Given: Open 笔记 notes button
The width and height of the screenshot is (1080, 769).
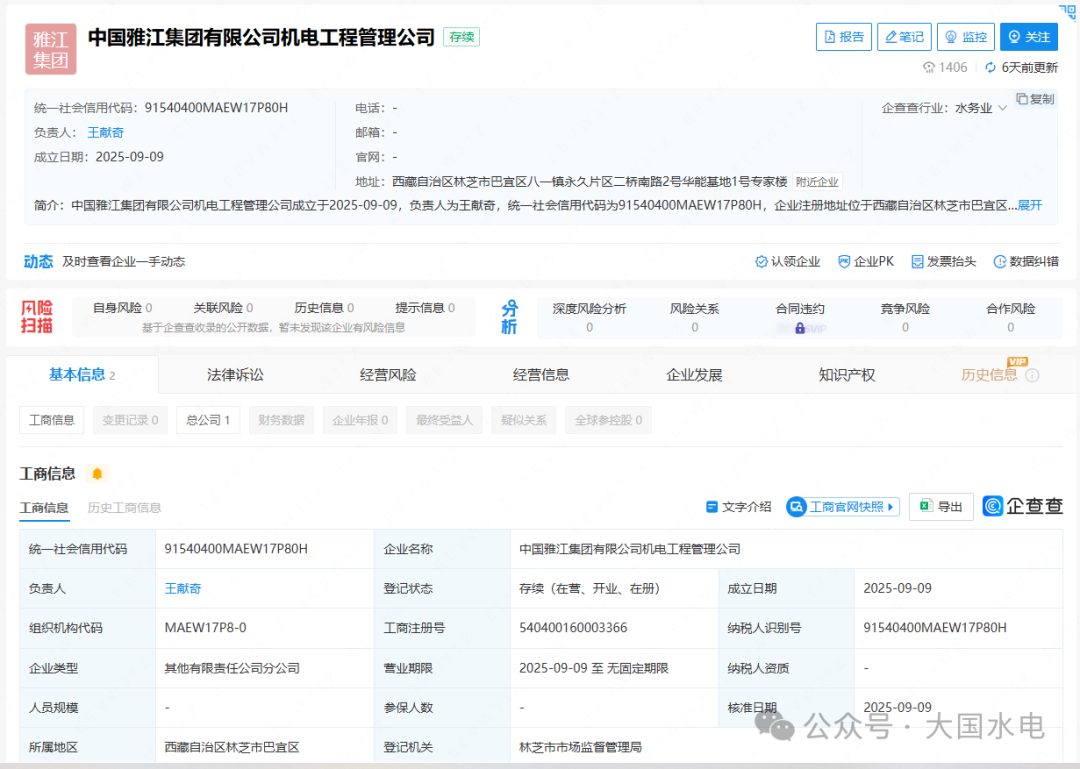Looking at the screenshot, I should (904, 37).
